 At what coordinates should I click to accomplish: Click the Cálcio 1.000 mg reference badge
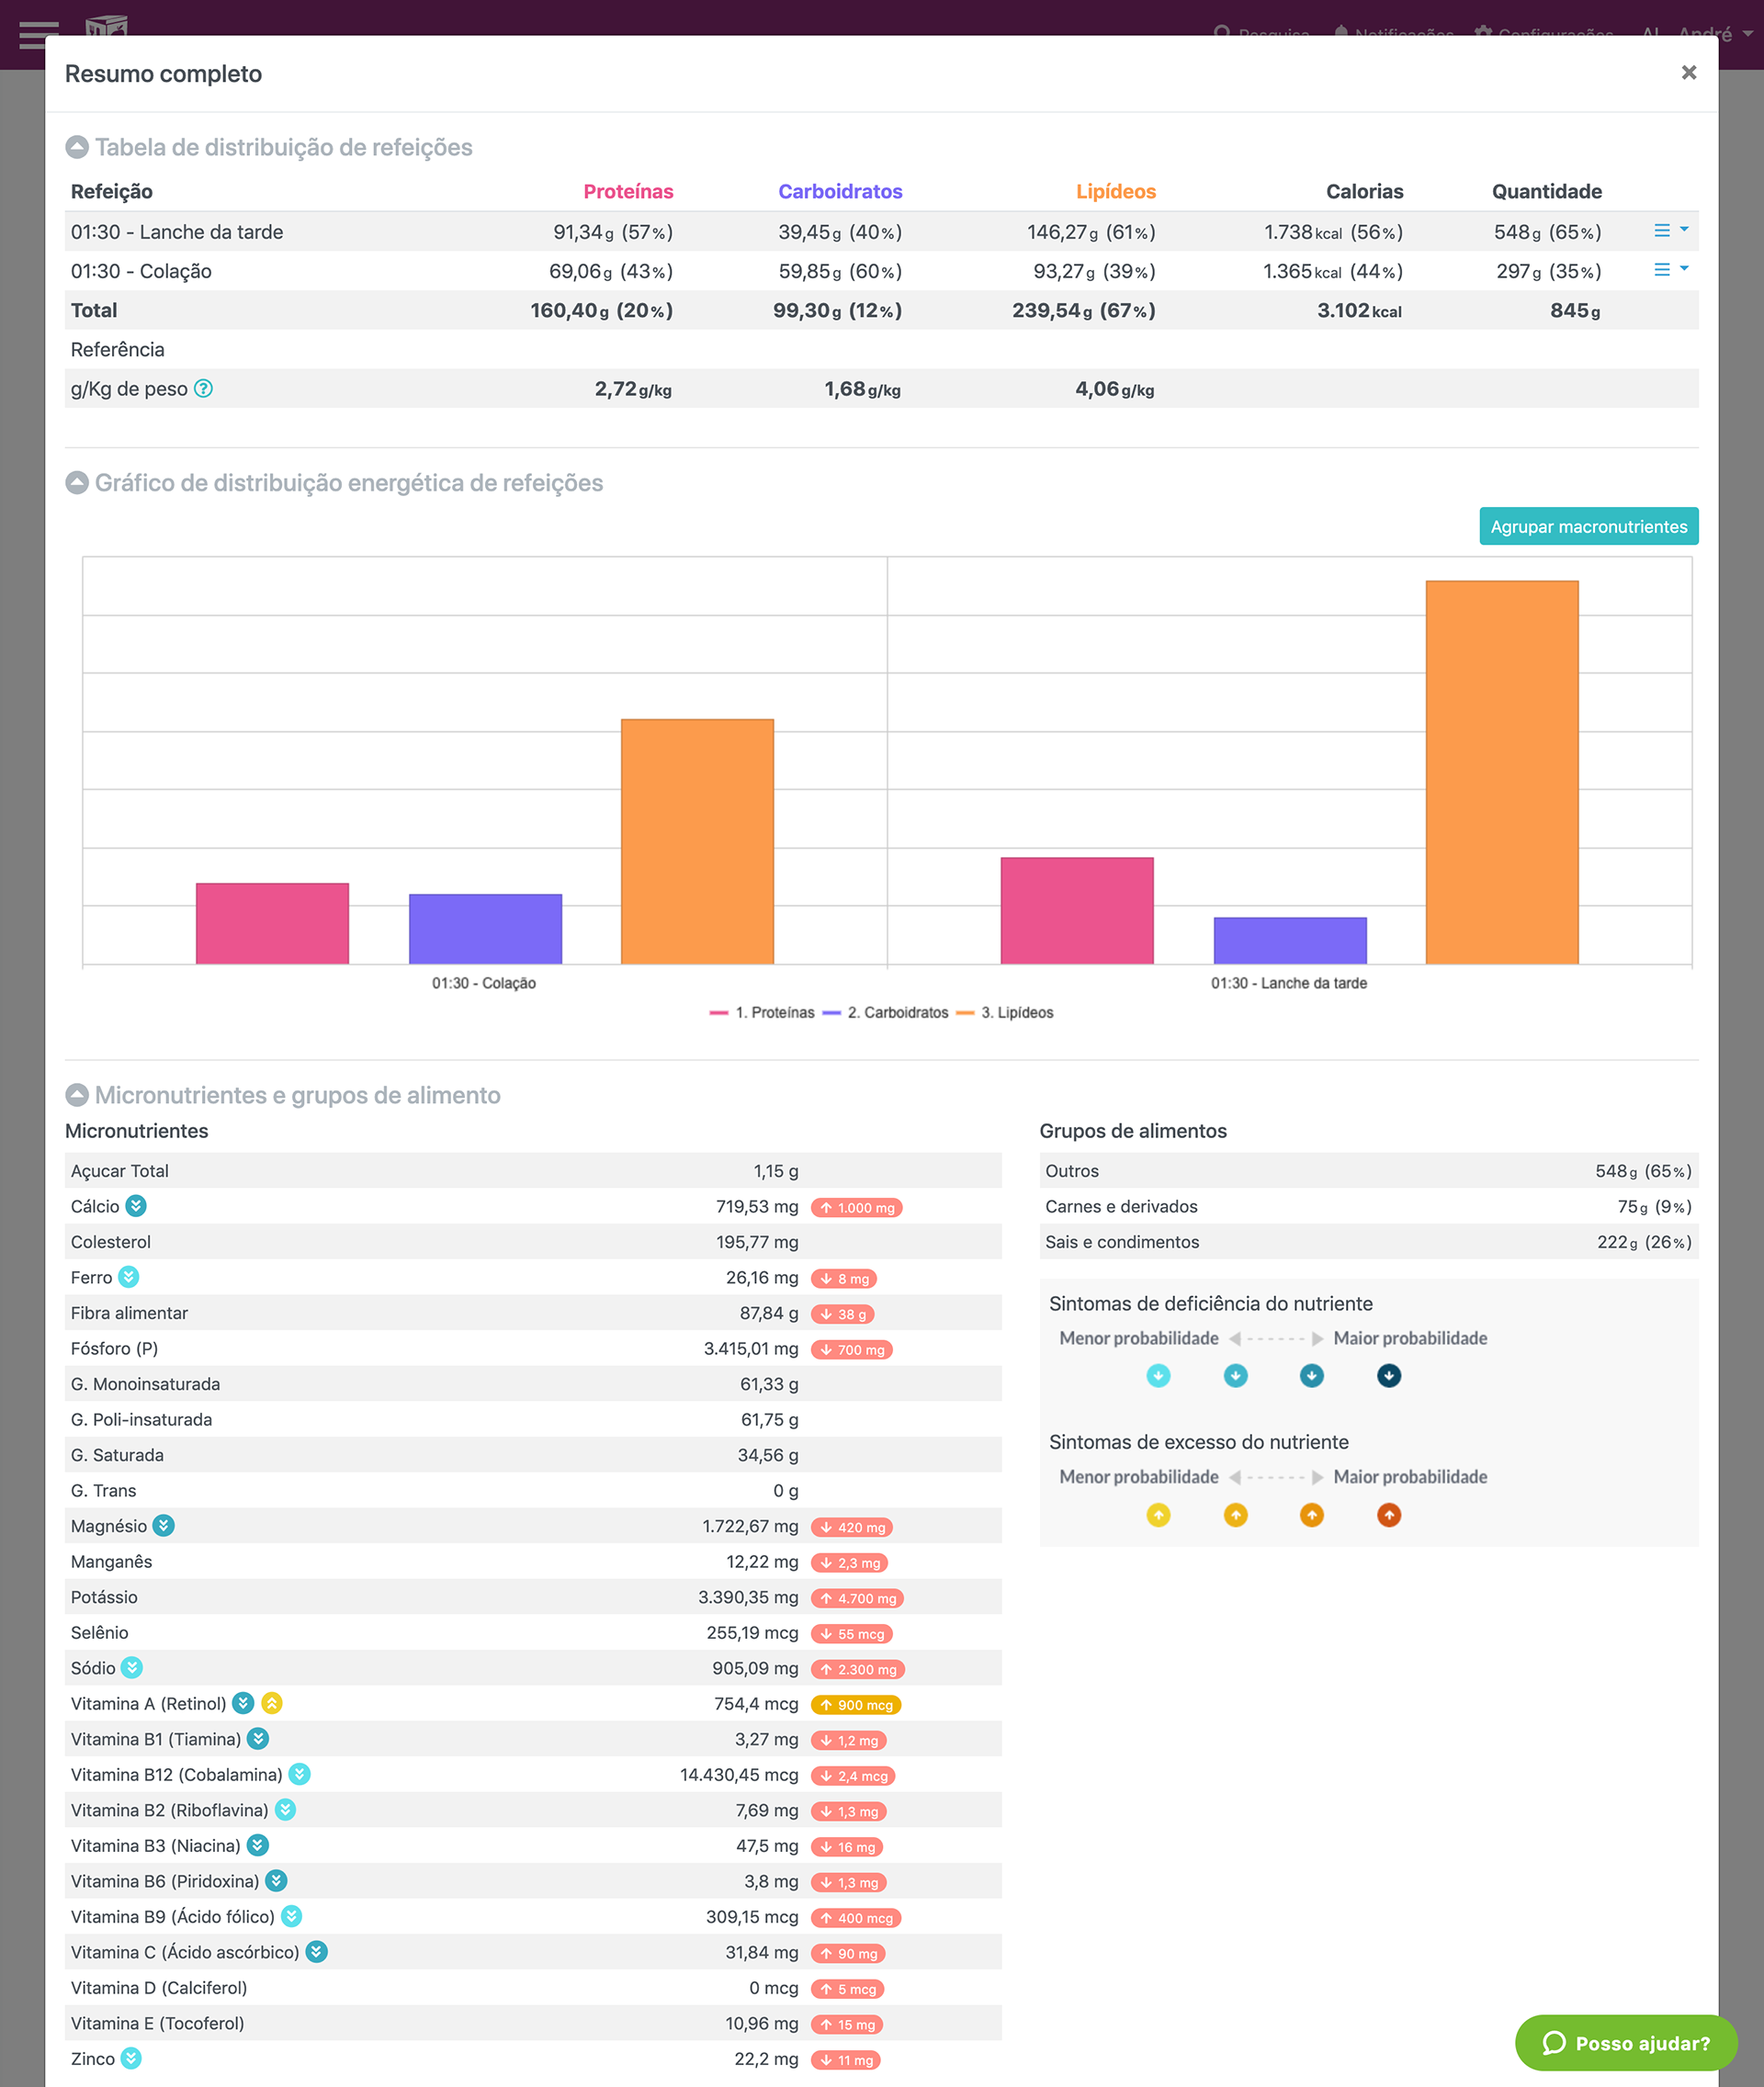[857, 1207]
